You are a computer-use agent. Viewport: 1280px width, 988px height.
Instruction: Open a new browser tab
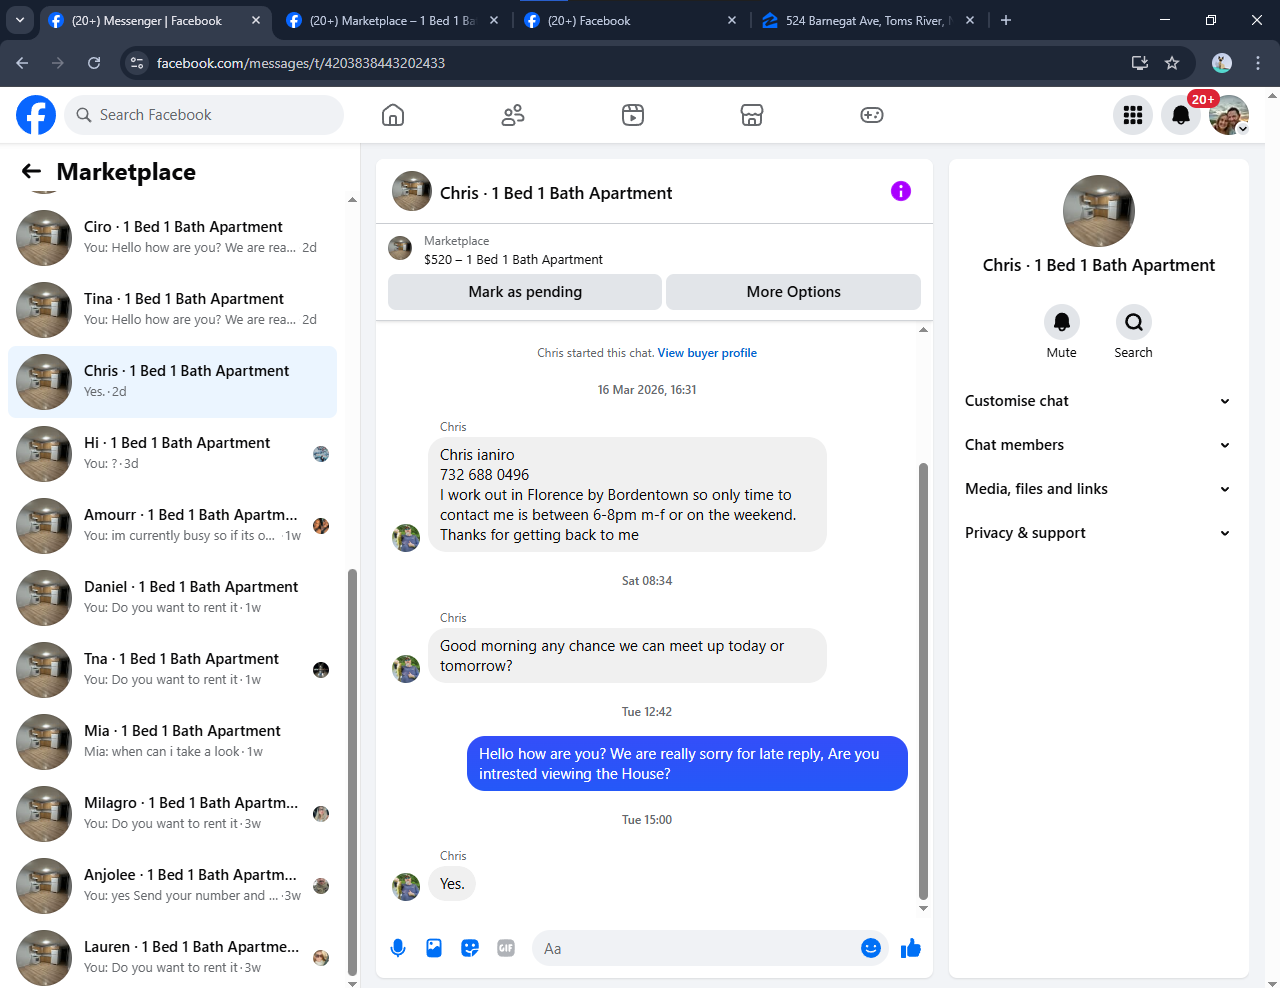click(x=1006, y=20)
